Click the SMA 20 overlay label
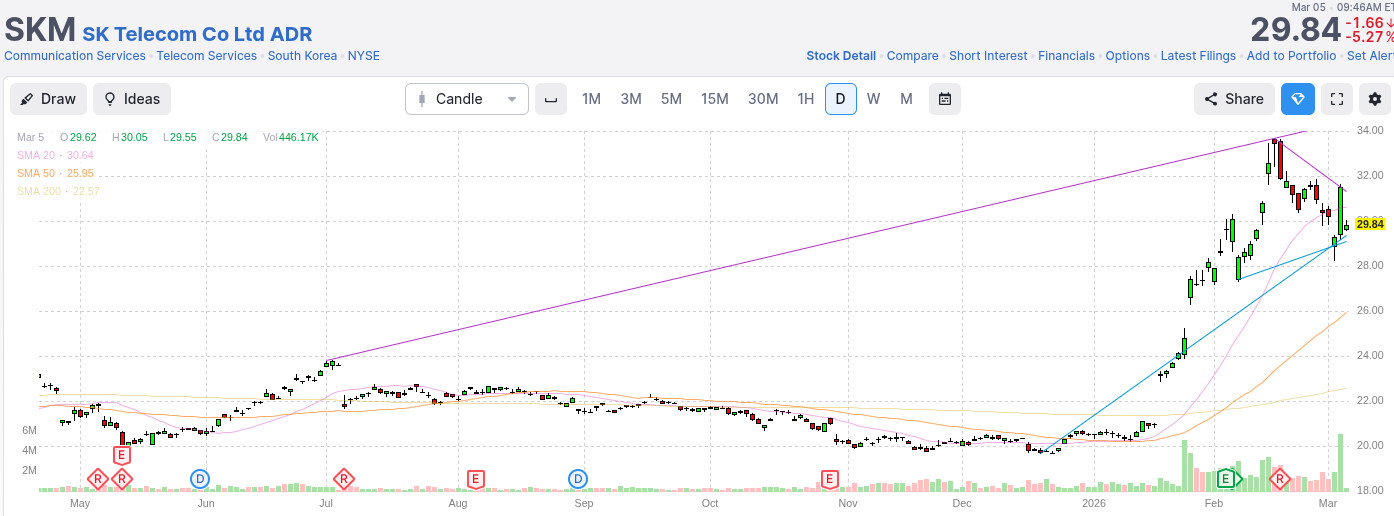 pyautogui.click(x=55, y=155)
